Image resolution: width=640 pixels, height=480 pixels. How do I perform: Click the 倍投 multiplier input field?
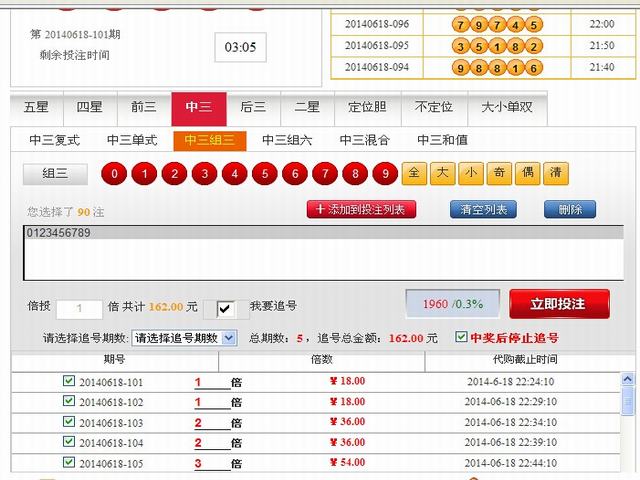point(79,309)
